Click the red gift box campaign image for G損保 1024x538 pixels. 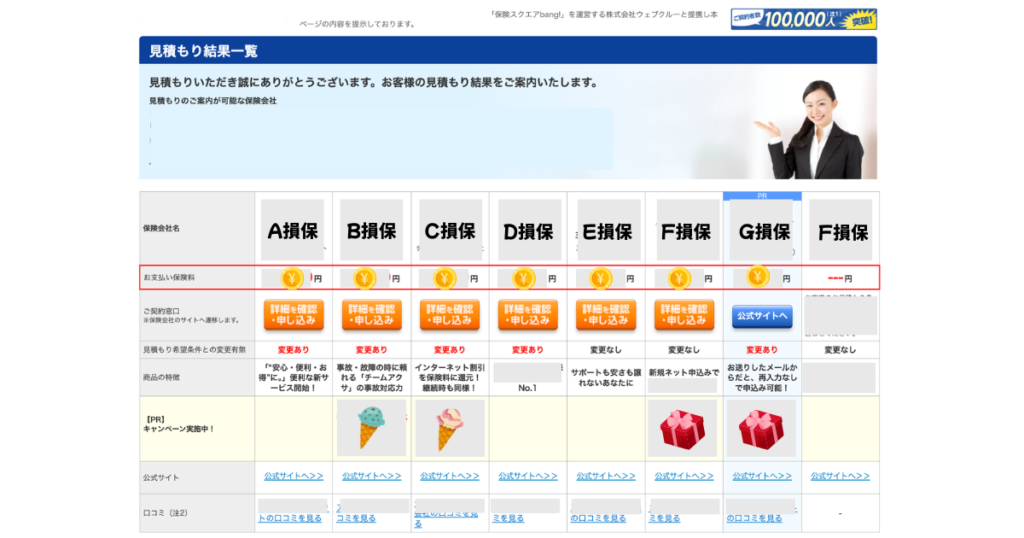(x=761, y=429)
